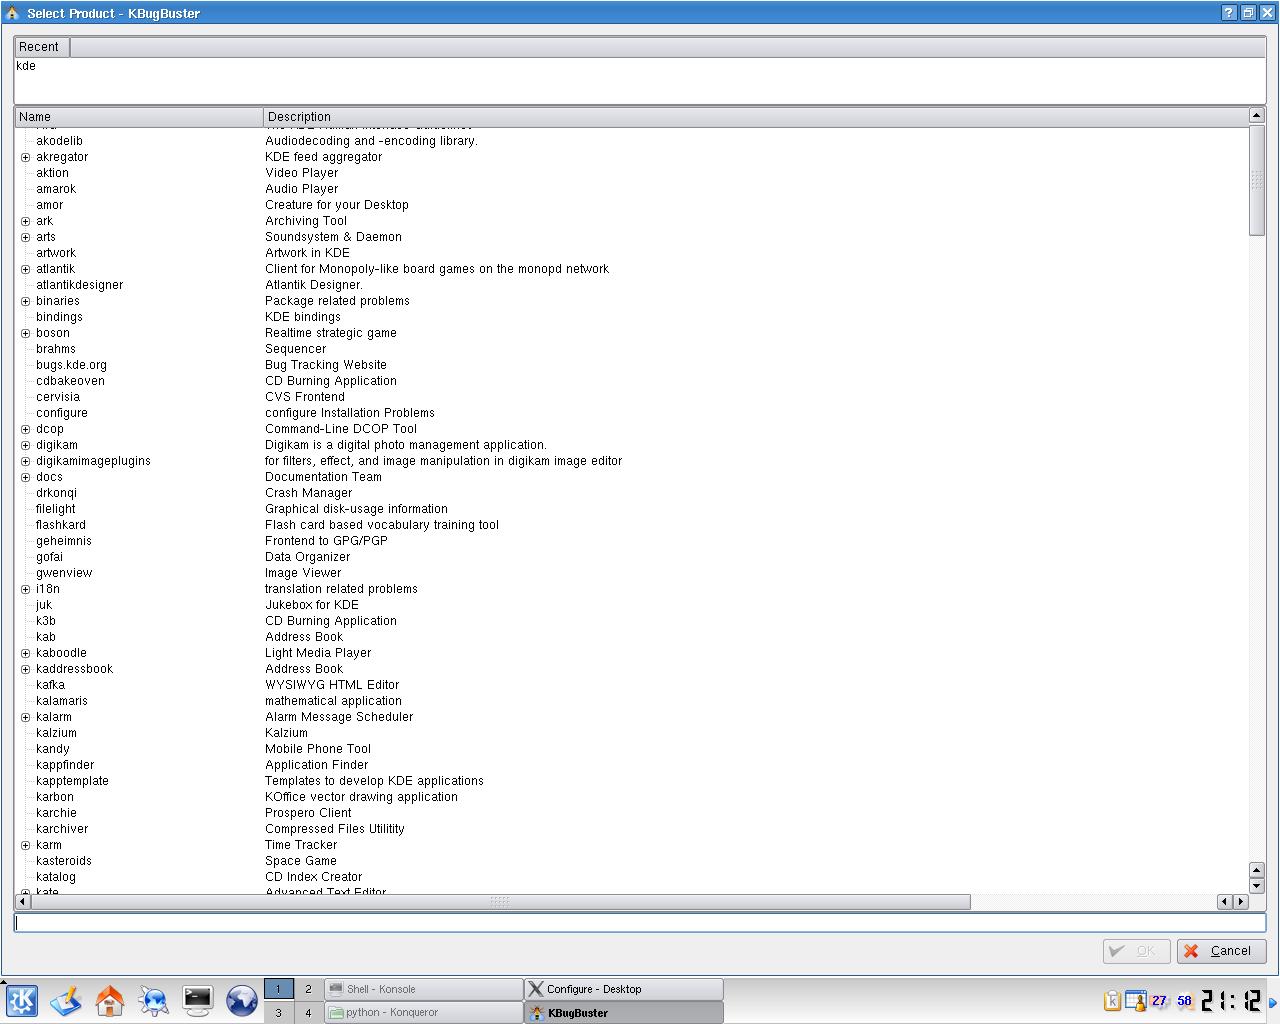Expand the atlantik product node

tap(26, 269)
